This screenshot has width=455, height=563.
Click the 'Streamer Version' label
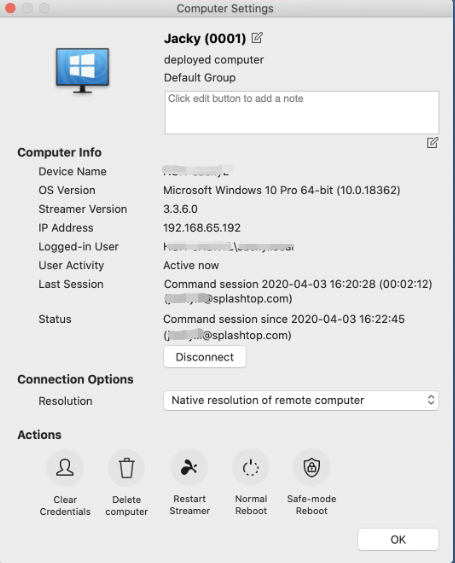click(83, 209)
